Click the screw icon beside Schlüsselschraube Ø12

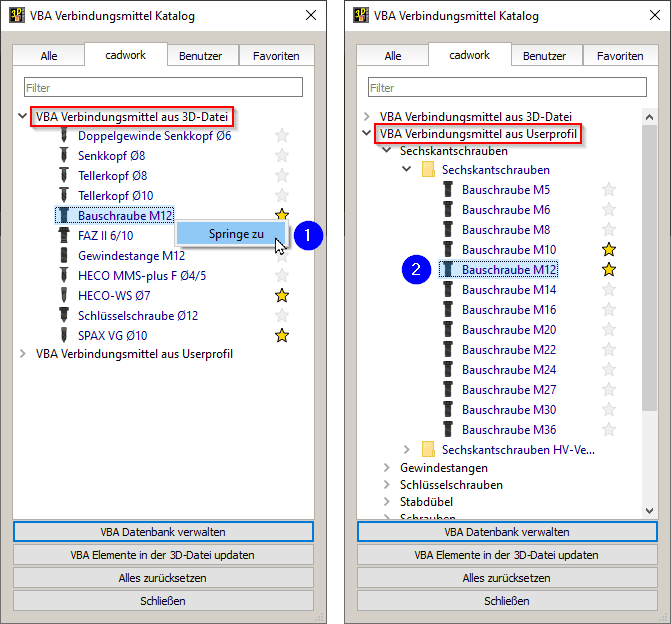[x=64, y=315]
